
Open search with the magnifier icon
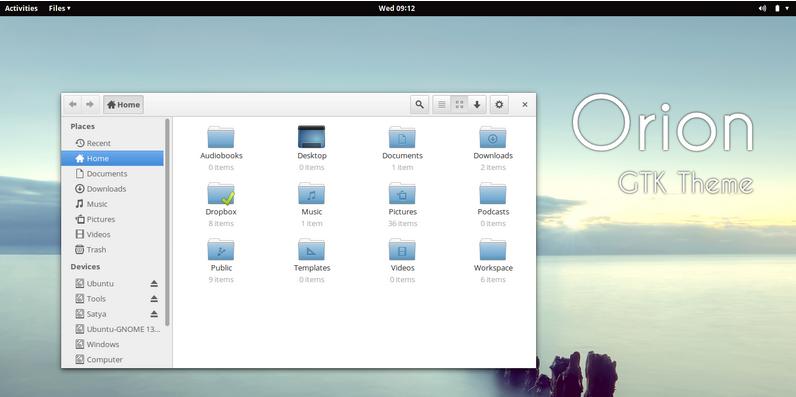click(x=419, y=105)
